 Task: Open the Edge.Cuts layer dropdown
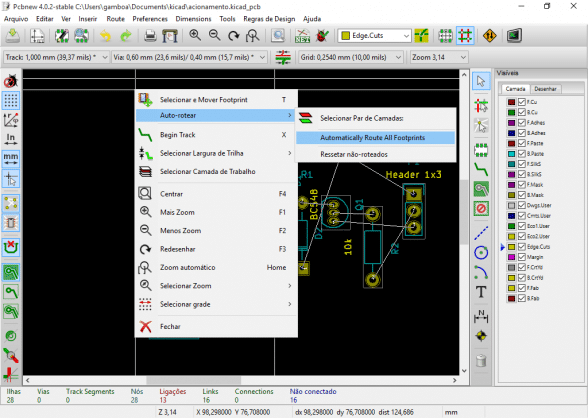(374, 36)
